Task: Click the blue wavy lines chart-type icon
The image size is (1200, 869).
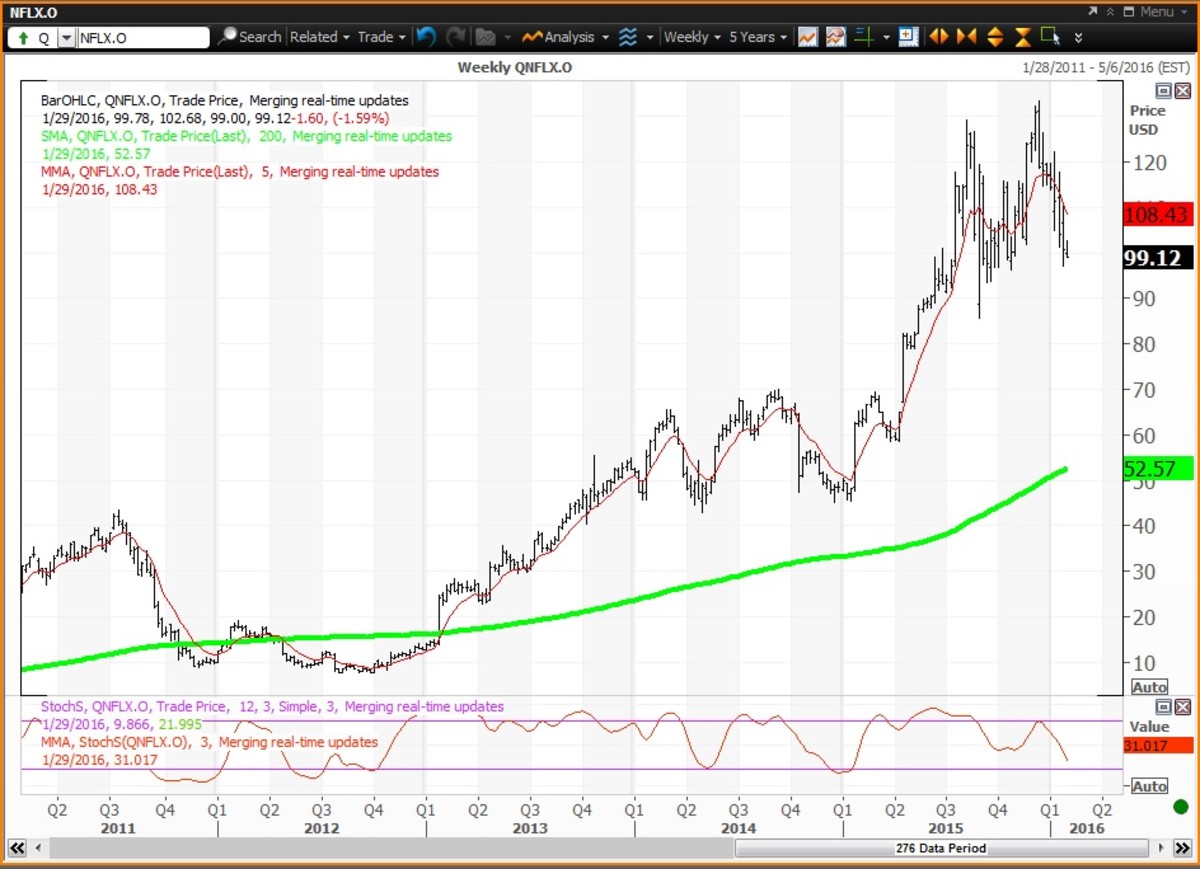Action: pos(628,37)
